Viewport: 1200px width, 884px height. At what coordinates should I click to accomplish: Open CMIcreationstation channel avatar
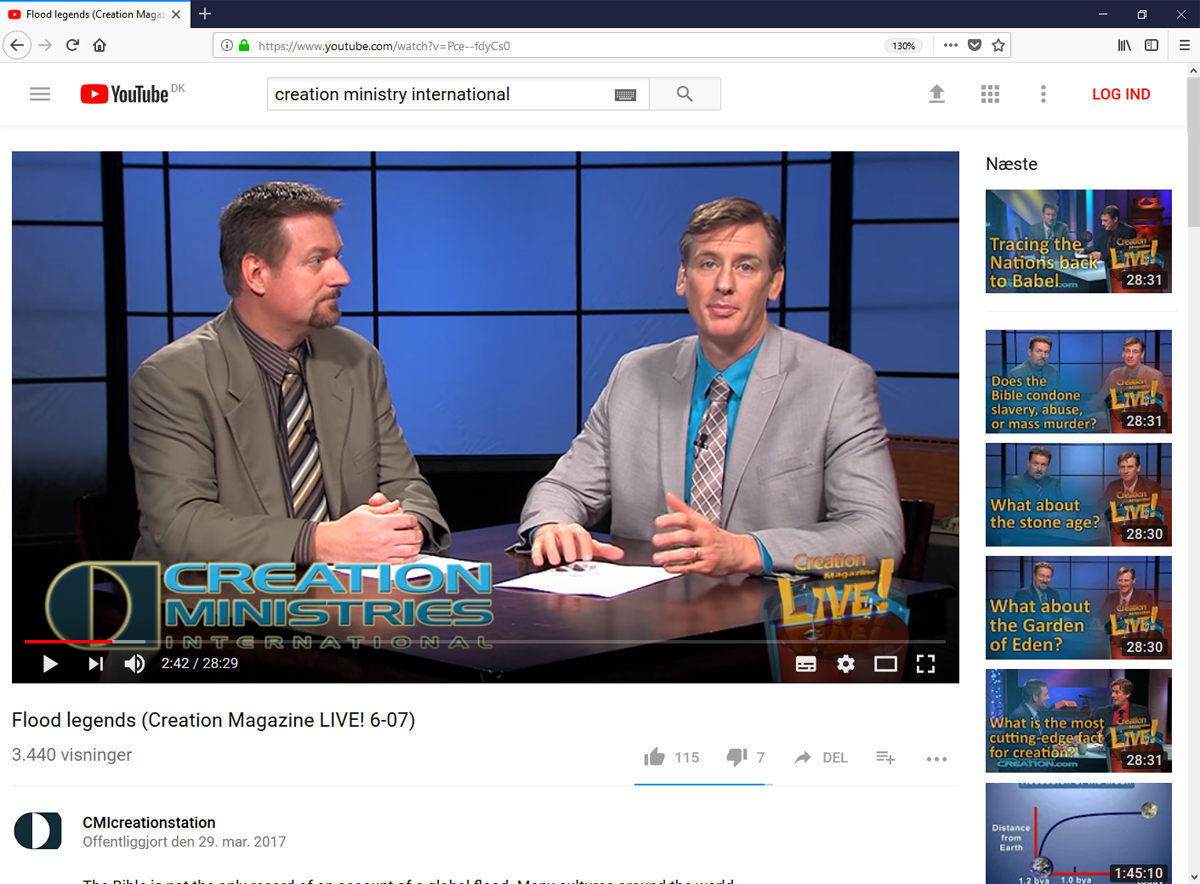click(x=37, y=831)
